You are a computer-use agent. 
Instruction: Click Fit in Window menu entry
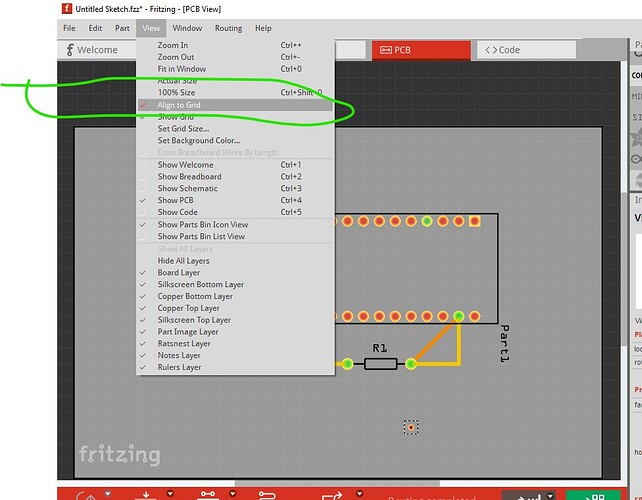(x=180, y=69)
